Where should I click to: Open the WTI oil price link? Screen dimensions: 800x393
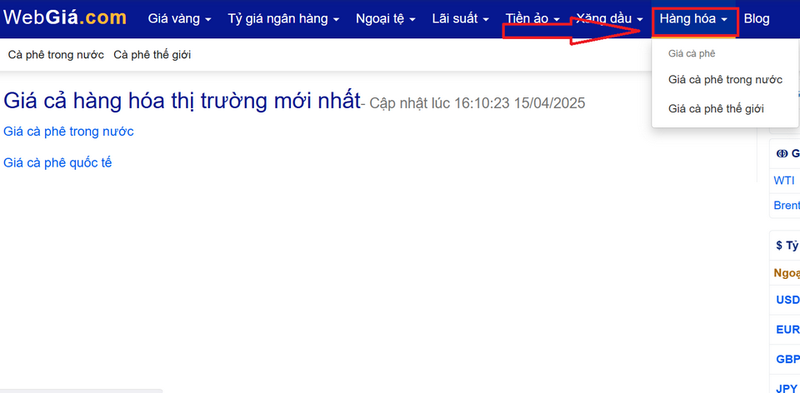(x=784, y=180)
